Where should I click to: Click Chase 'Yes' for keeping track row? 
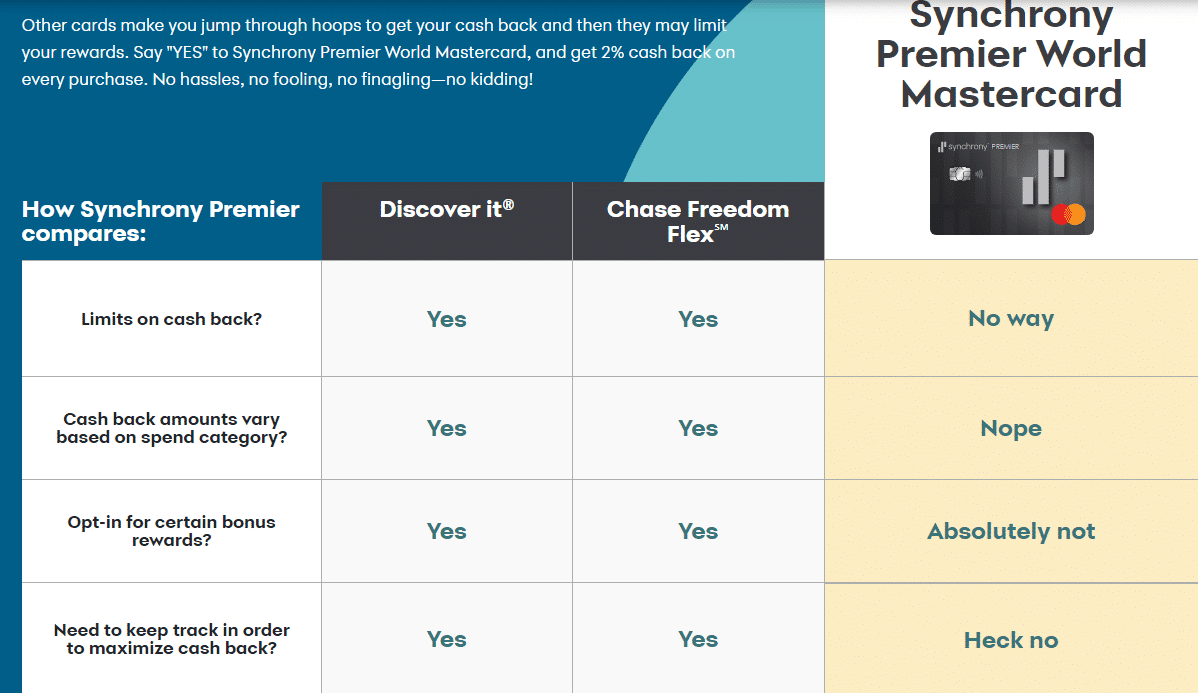pos(698,639)
